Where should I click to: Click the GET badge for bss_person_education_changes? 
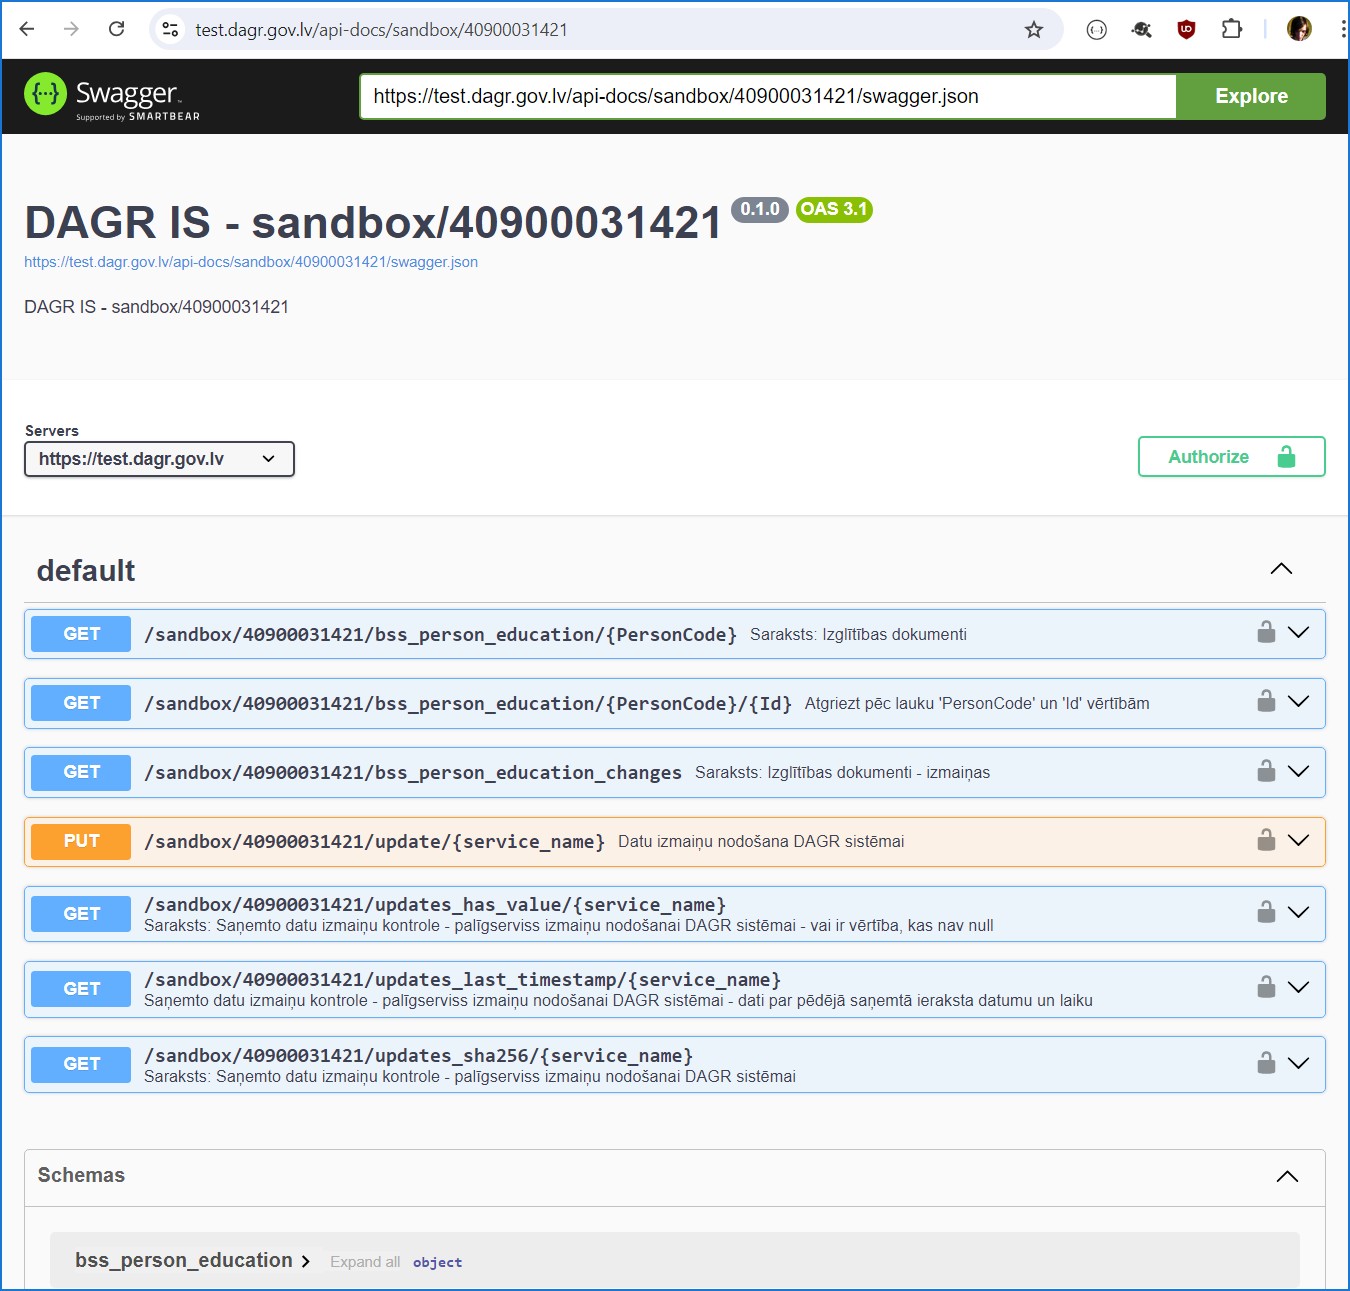tap(81, 772)
